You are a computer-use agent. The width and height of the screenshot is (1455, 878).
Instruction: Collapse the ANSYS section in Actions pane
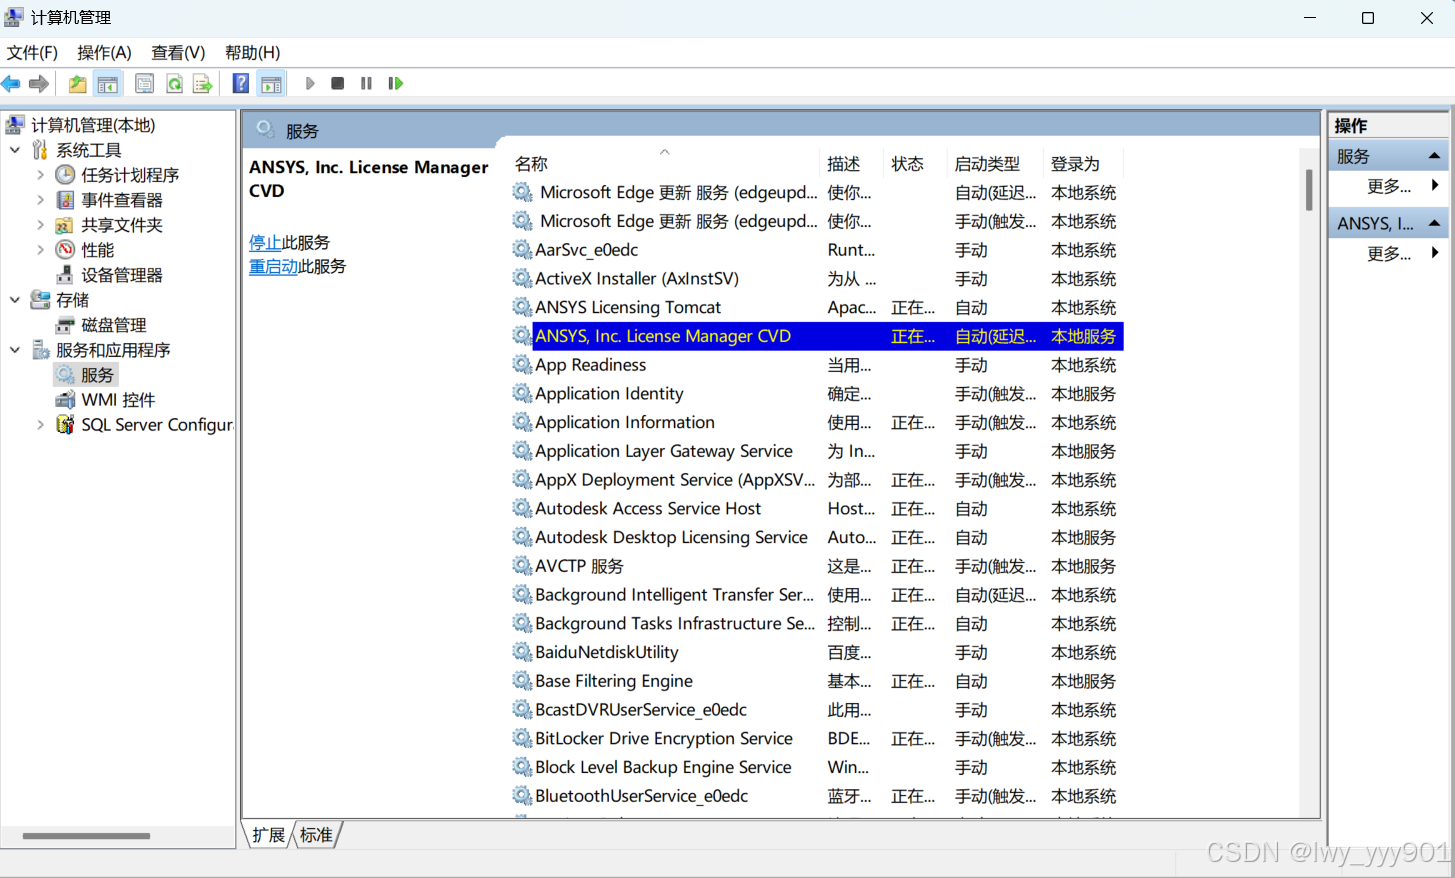pos(1434,223)
